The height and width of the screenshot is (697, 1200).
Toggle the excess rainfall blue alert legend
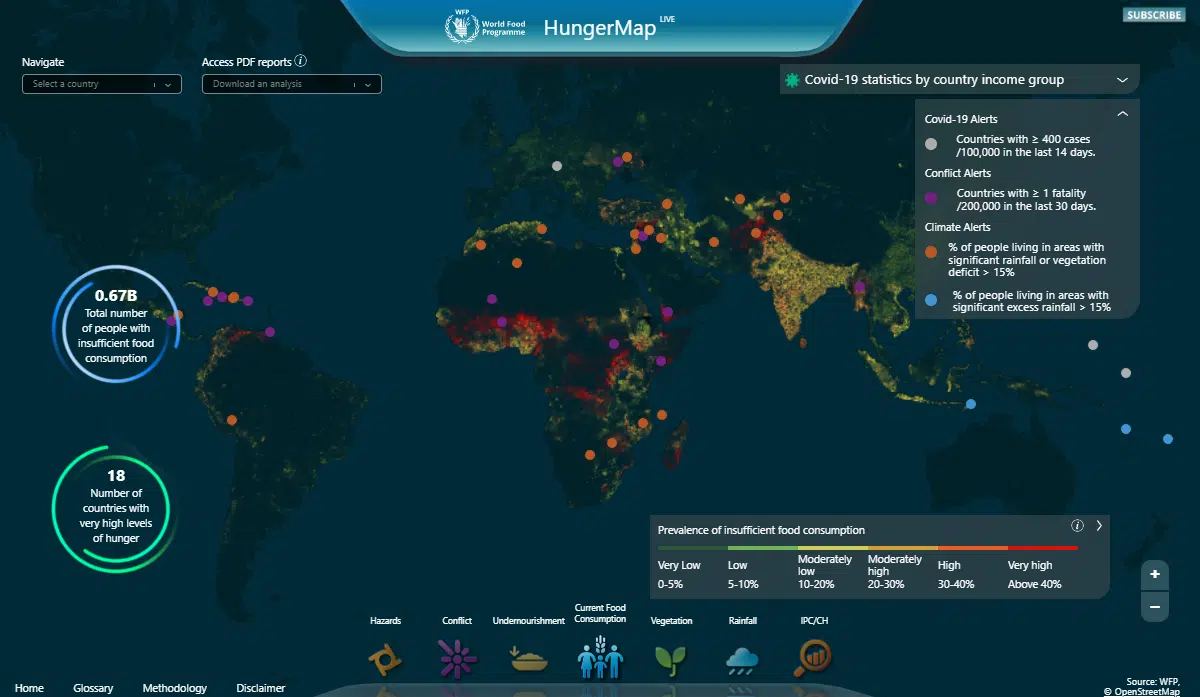[931, 300]
